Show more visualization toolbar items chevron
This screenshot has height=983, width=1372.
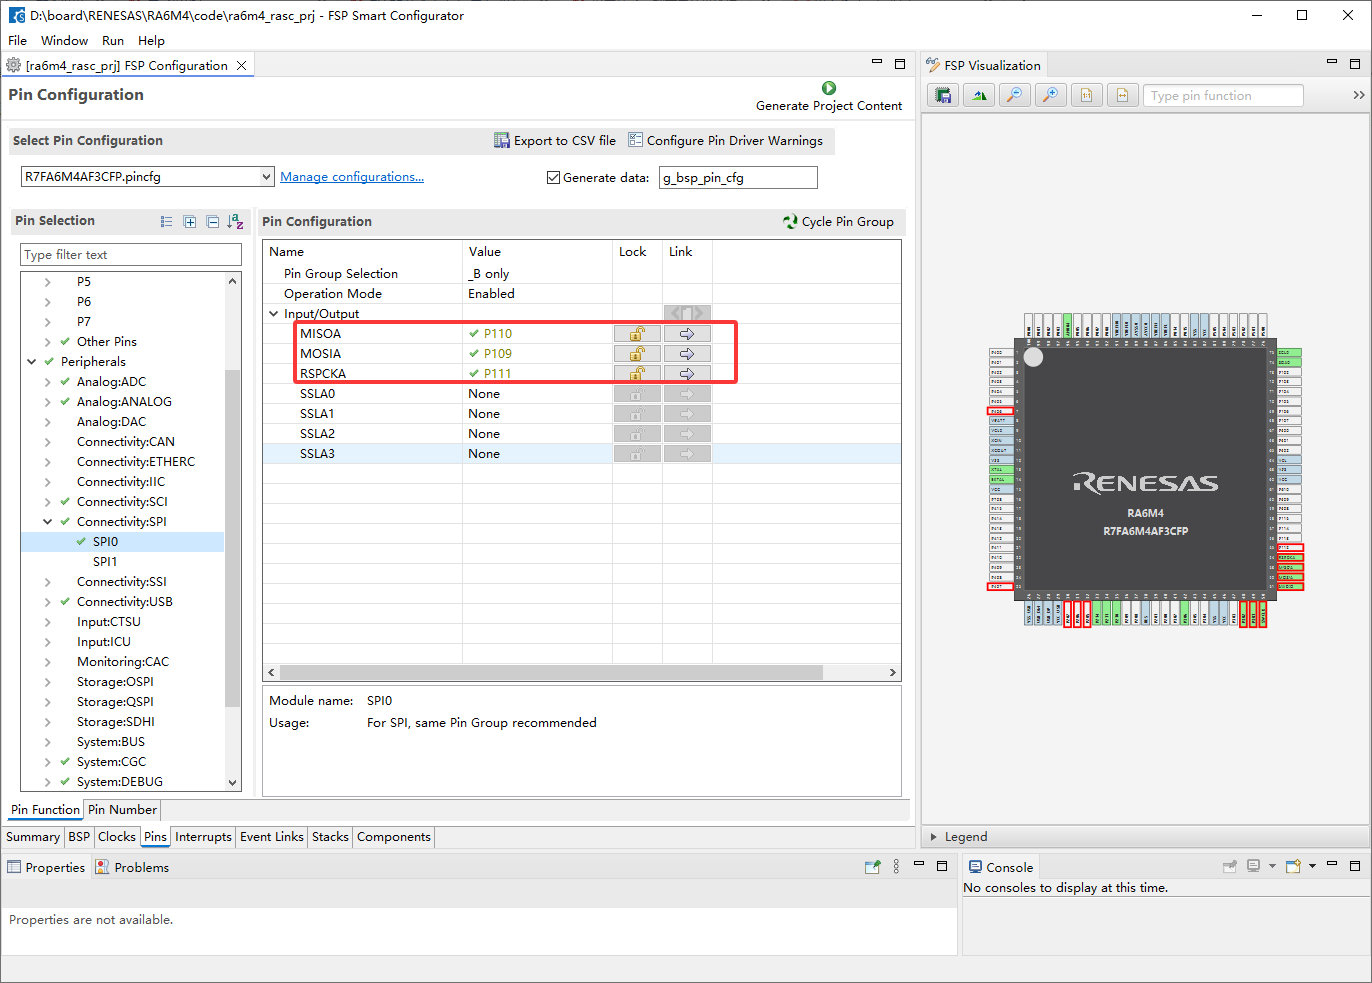click(1358, 95)
